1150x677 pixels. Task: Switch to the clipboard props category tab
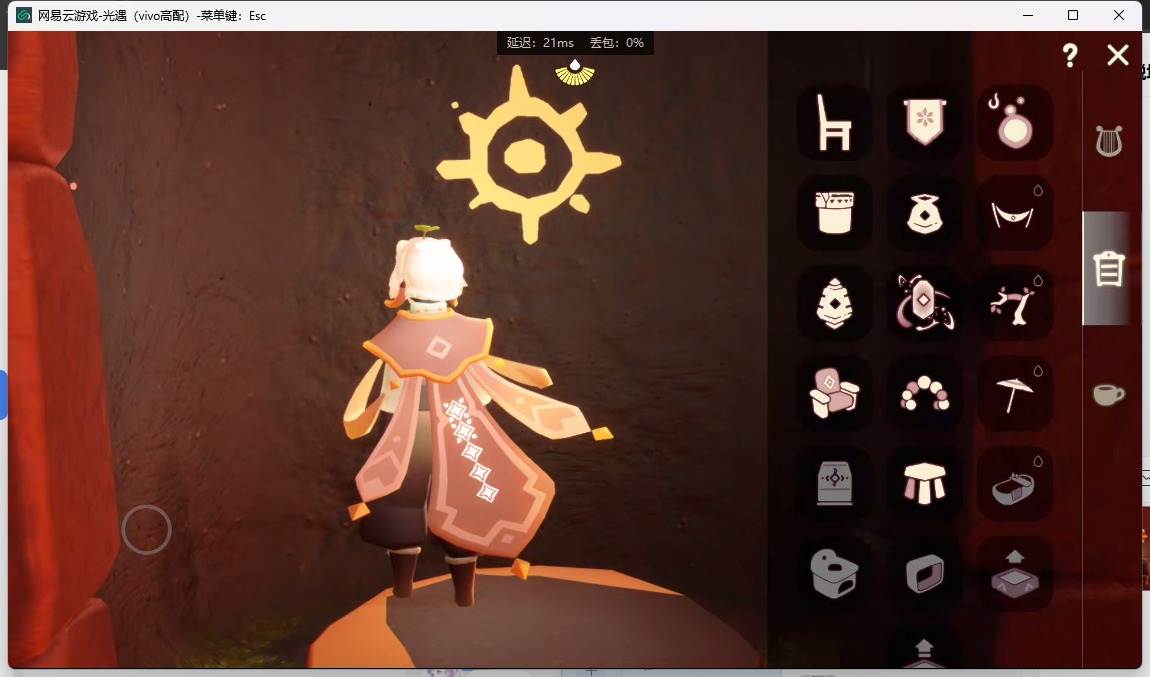tap(1108, 268)
